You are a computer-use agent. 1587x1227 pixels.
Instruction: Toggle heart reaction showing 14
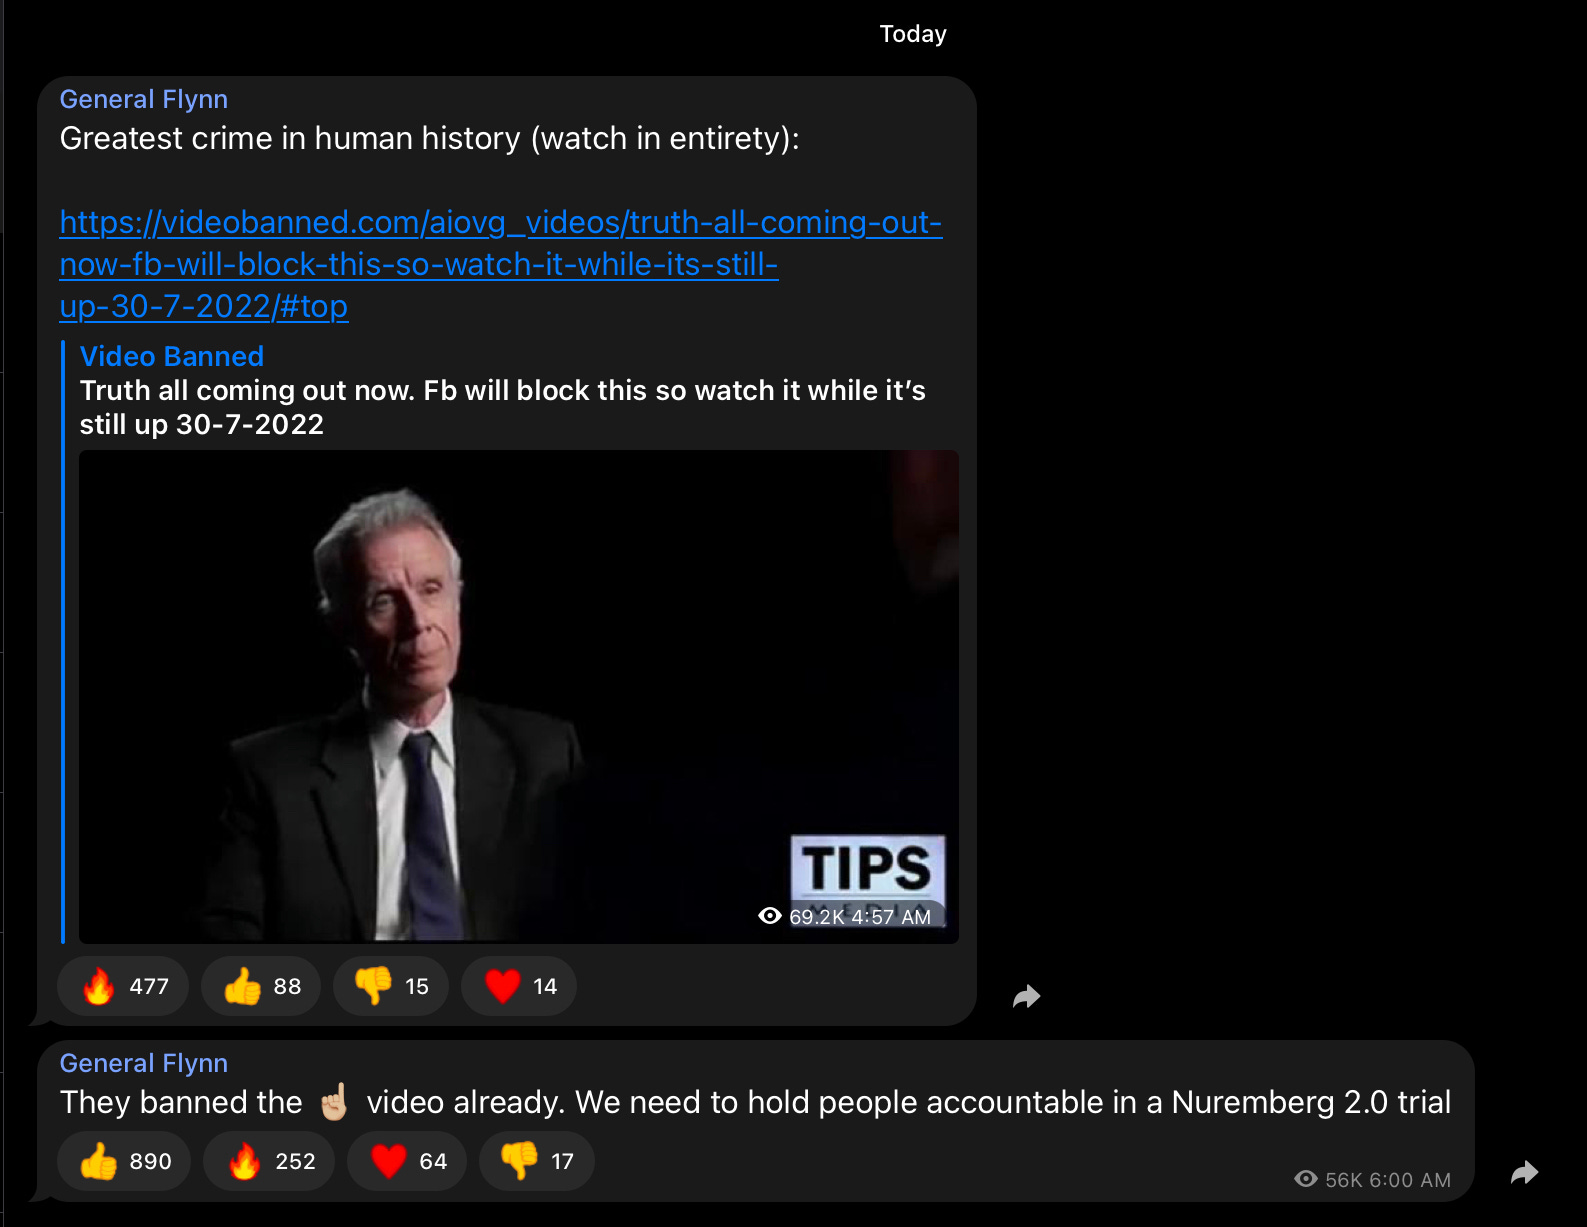coord(519,986)
